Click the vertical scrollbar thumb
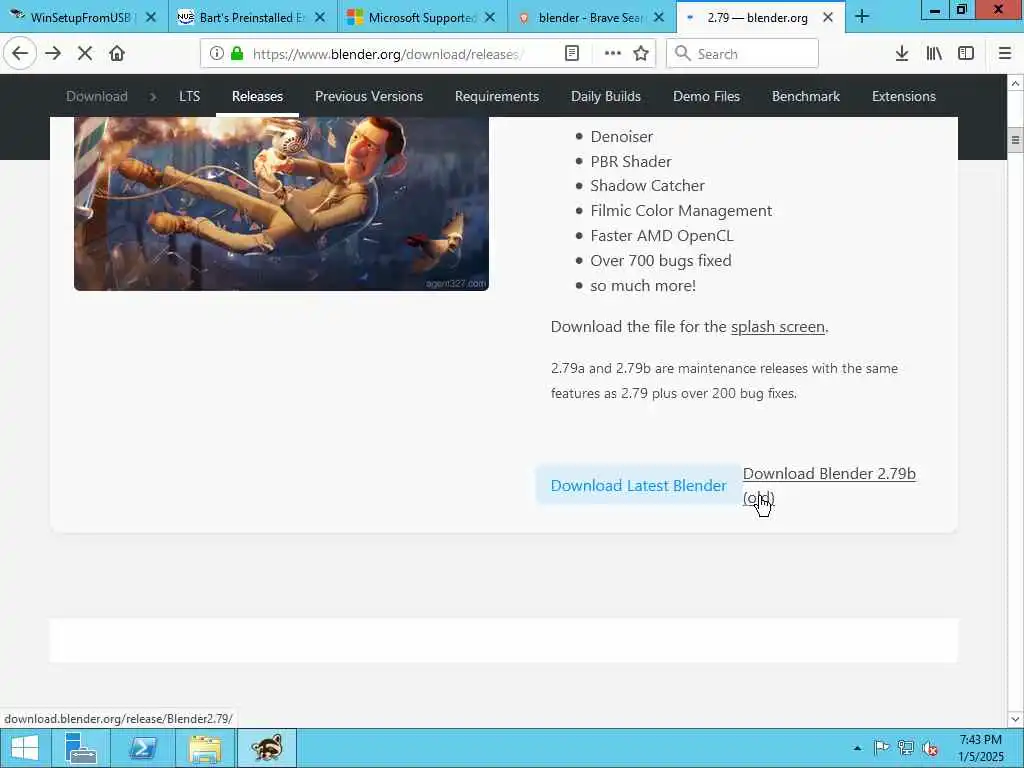This screenshot has width=1024, height=768. pyautogui.click(x=1015, y=140)
